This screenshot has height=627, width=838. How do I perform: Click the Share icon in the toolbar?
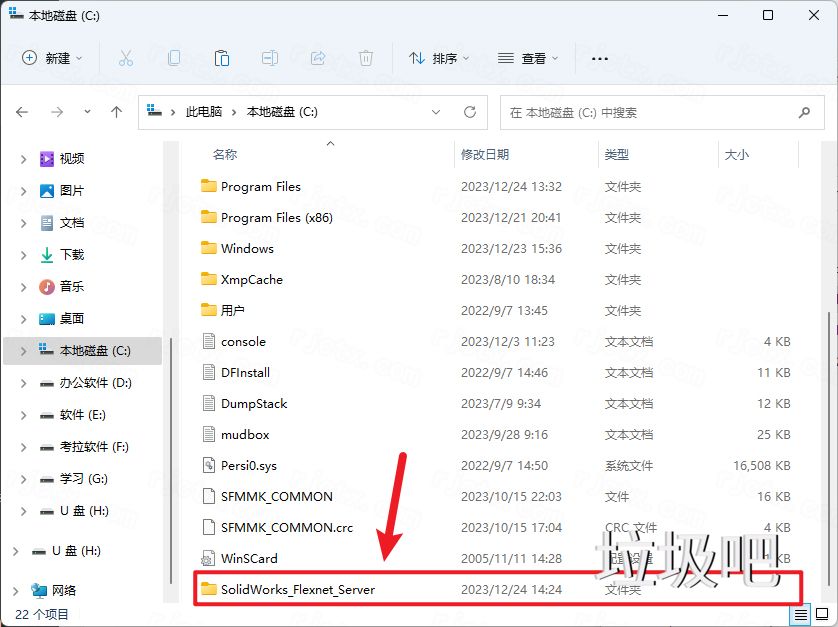(318, 59)
